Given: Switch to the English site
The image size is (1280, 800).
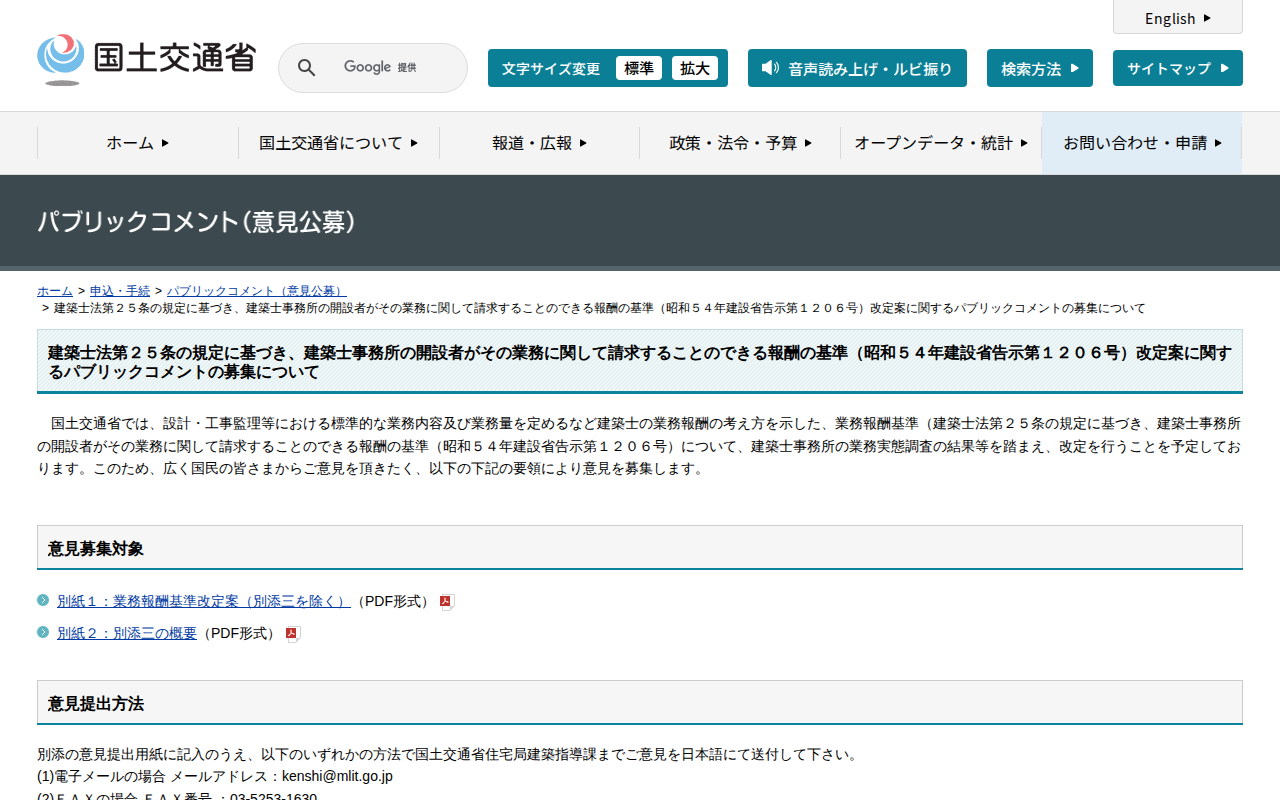Looking at the screenshot, I should pos(1177,18).
